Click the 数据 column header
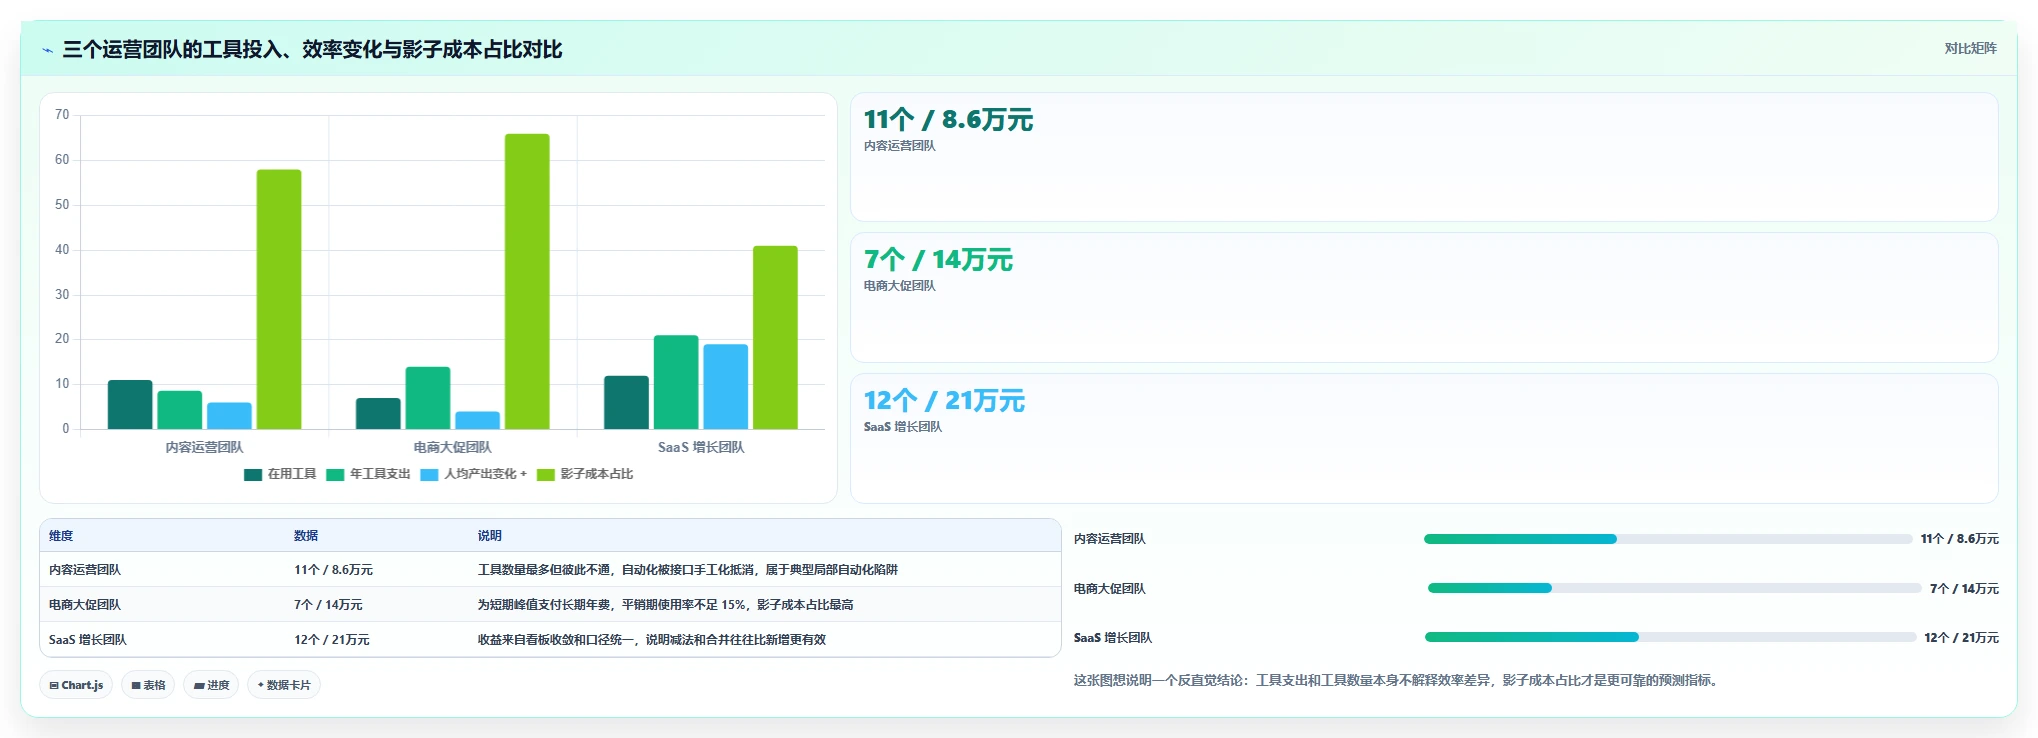The width and height of the screenshot is (2038, 738). click(x=306, y=536)
